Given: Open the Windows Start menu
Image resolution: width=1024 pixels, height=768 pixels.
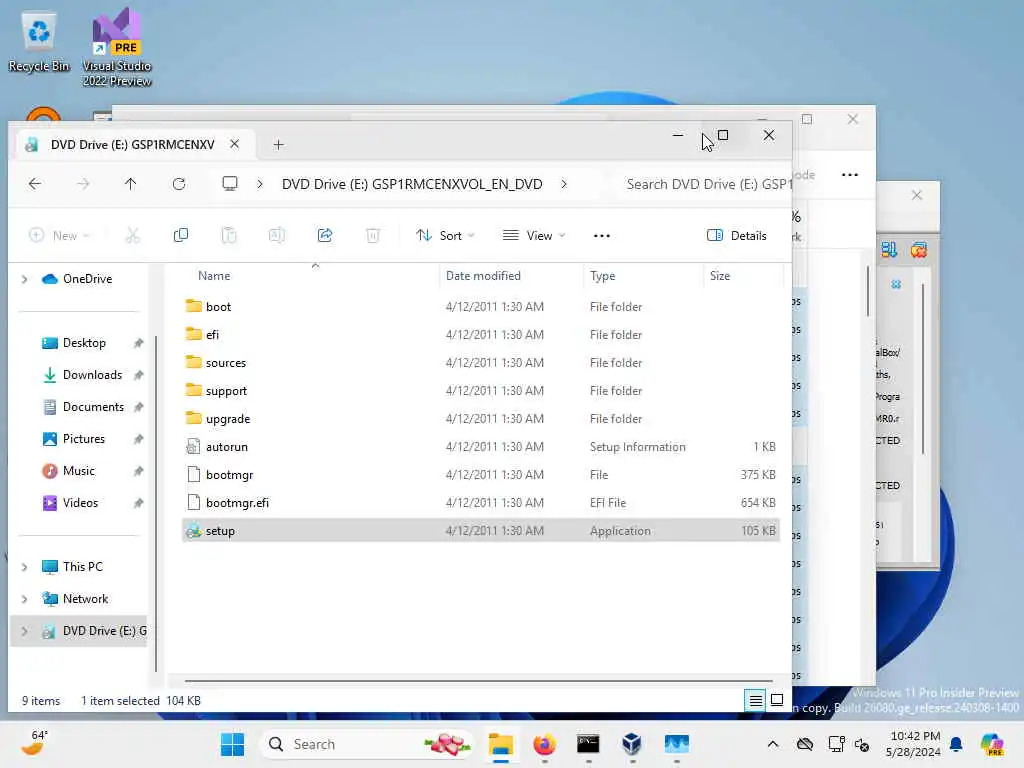Looking at the screenshot, I should click(232, 744).
